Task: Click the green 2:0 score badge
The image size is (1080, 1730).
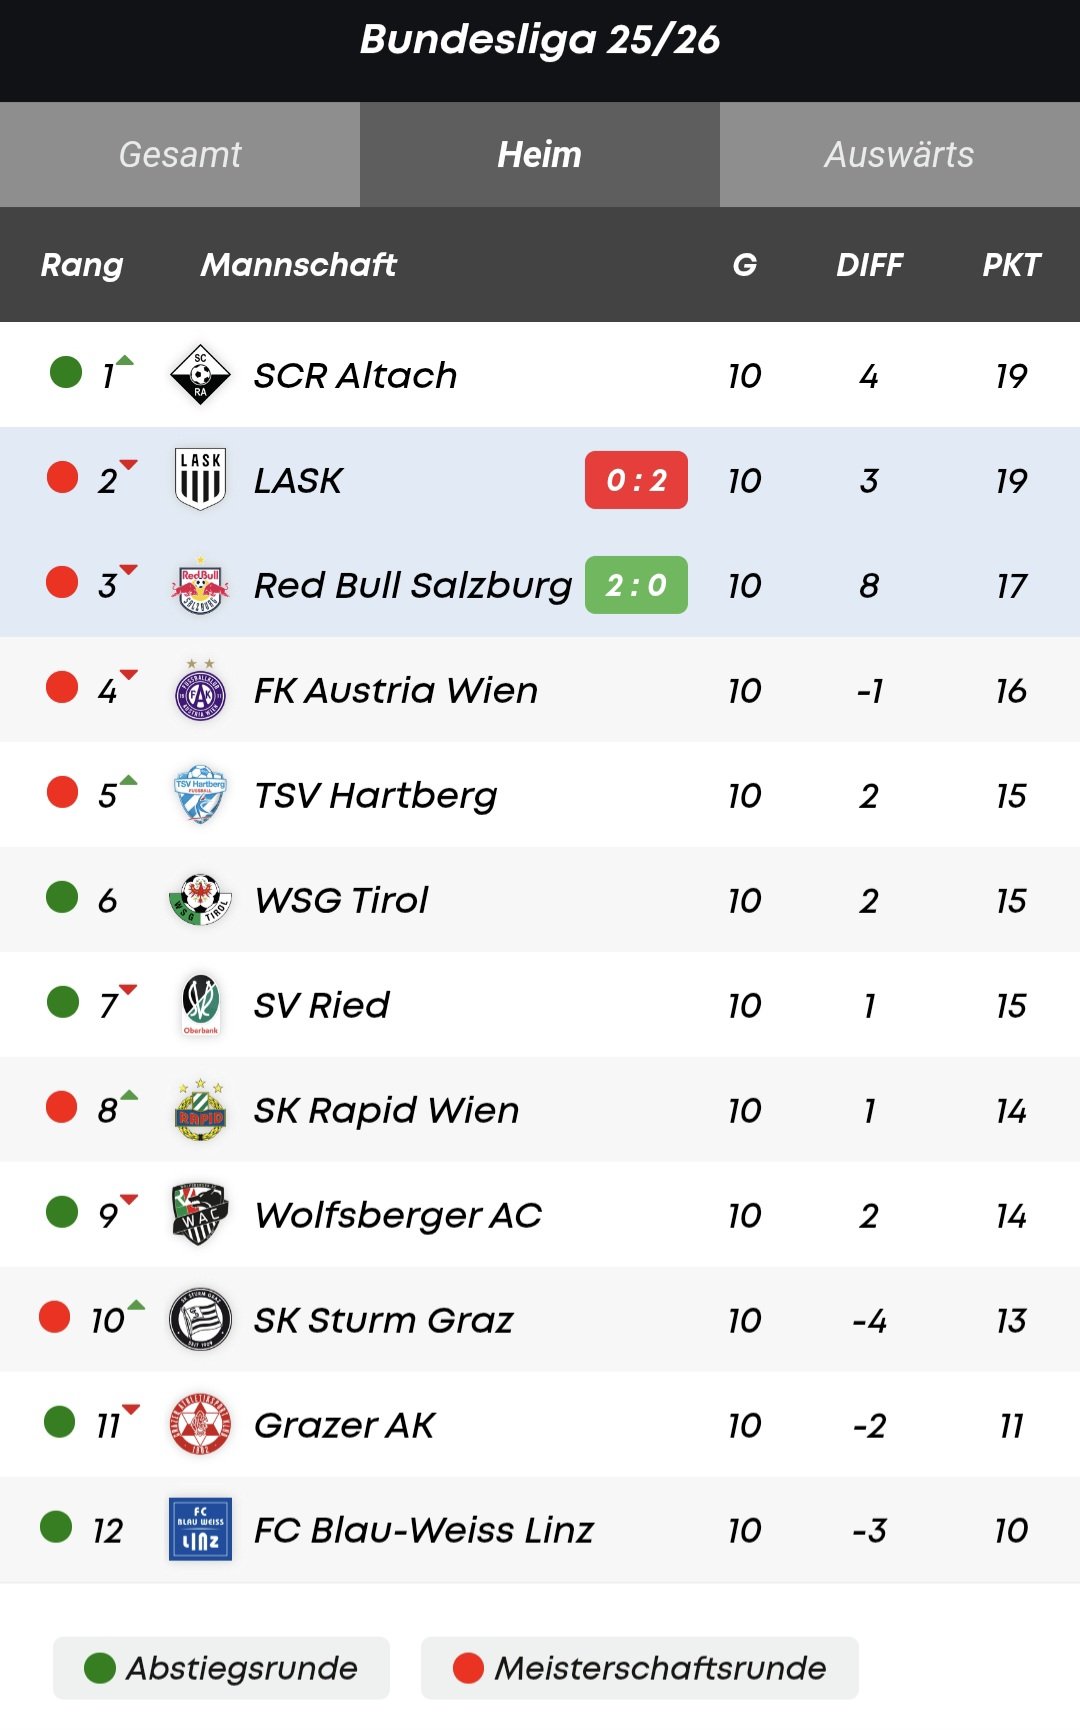Action: click(636, 585)
